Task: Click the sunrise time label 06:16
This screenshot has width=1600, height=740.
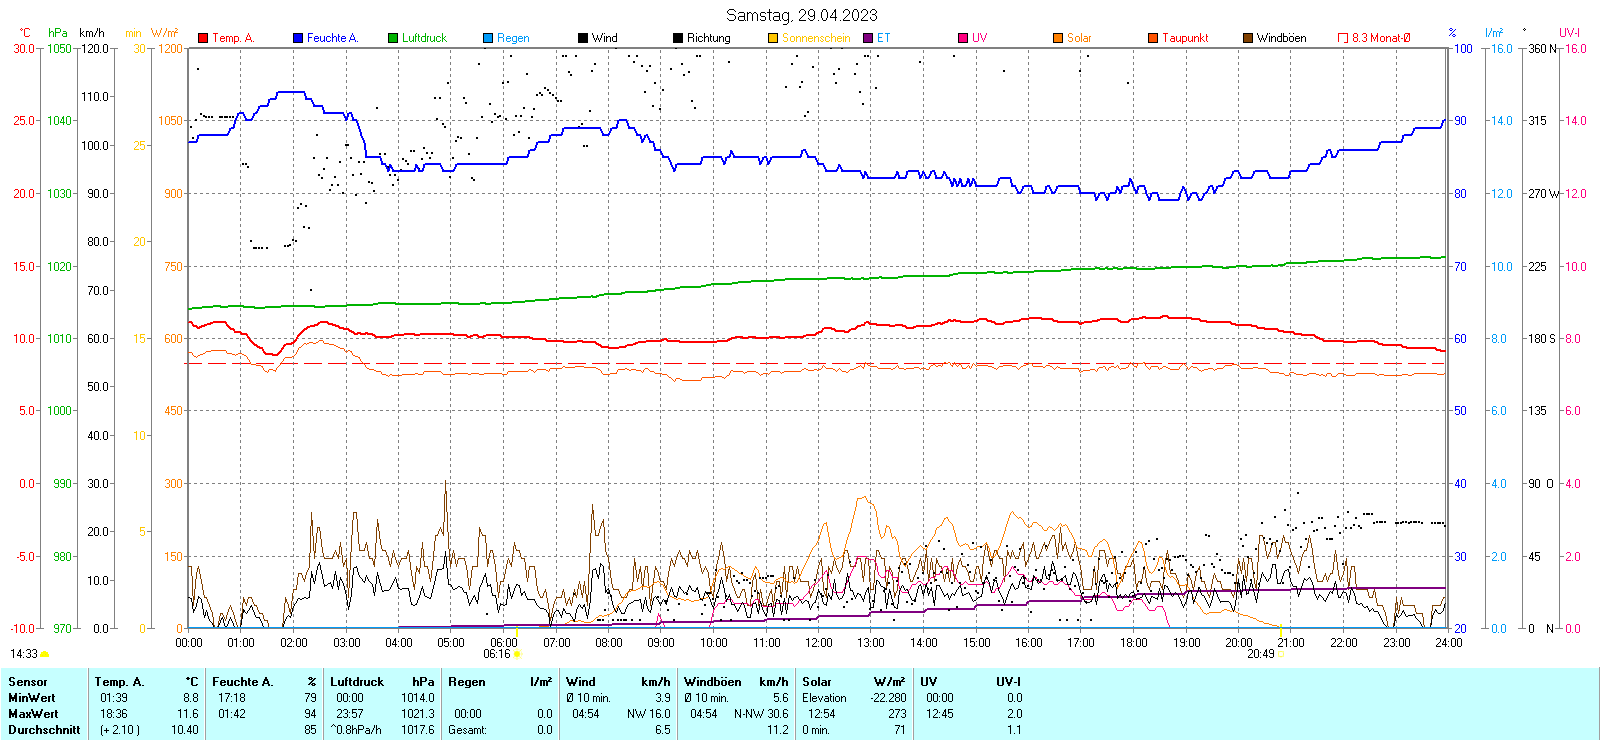Action: click(x=497, y=654)
